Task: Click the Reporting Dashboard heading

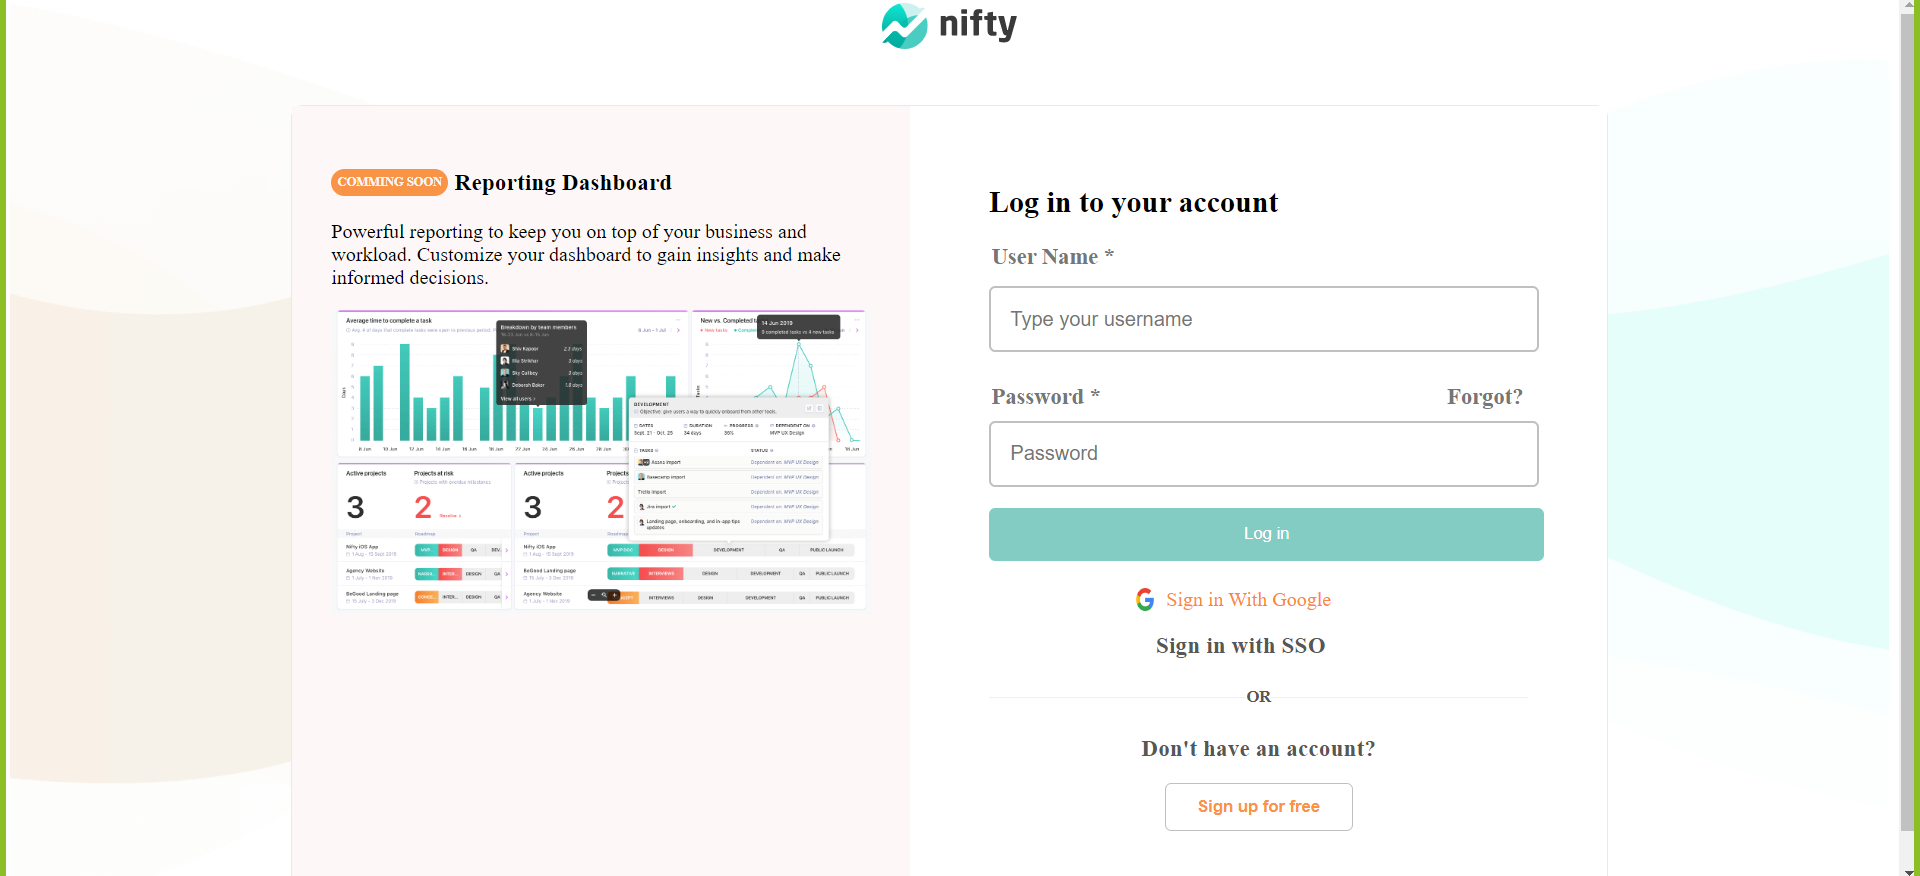Action: tap(563, 183)
